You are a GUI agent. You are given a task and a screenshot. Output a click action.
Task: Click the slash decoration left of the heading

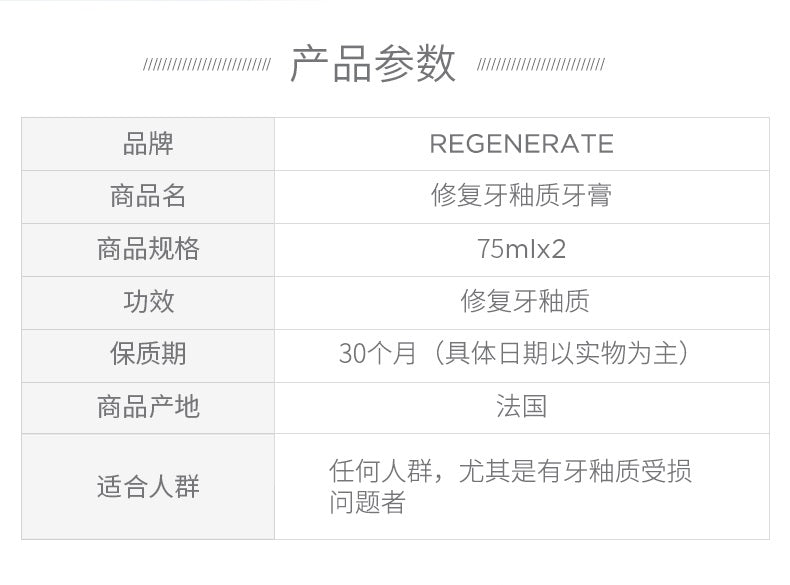point(206,66)
